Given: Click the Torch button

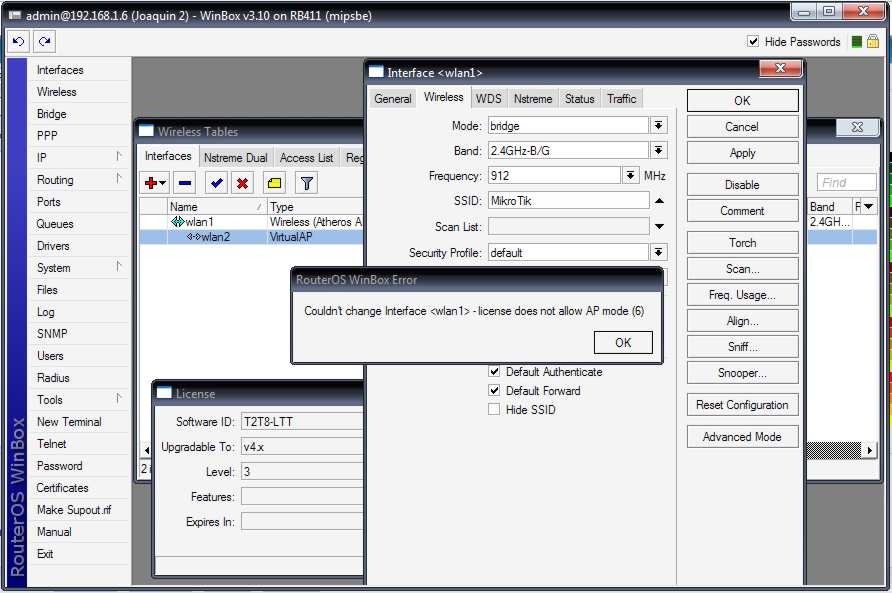Looking at the screenshot, I should (742, 243).
